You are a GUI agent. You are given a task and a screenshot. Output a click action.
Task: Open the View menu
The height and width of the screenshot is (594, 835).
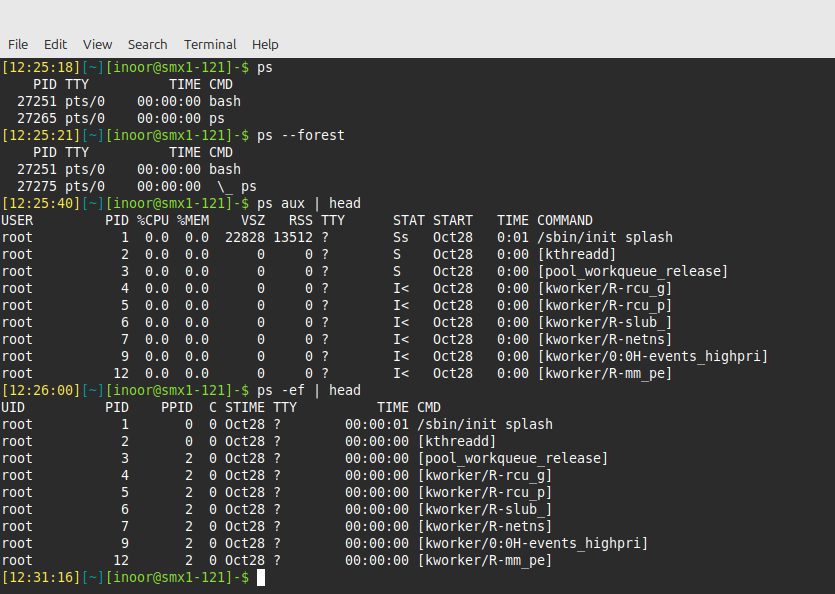[97, 44]
